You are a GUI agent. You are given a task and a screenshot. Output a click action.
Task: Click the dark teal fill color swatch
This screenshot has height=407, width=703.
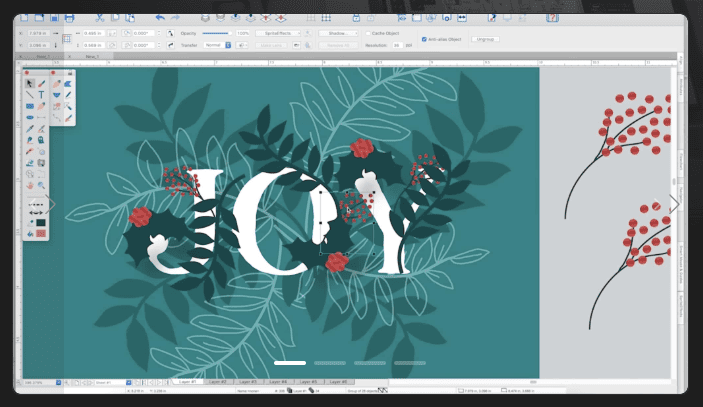pos(41,223)
